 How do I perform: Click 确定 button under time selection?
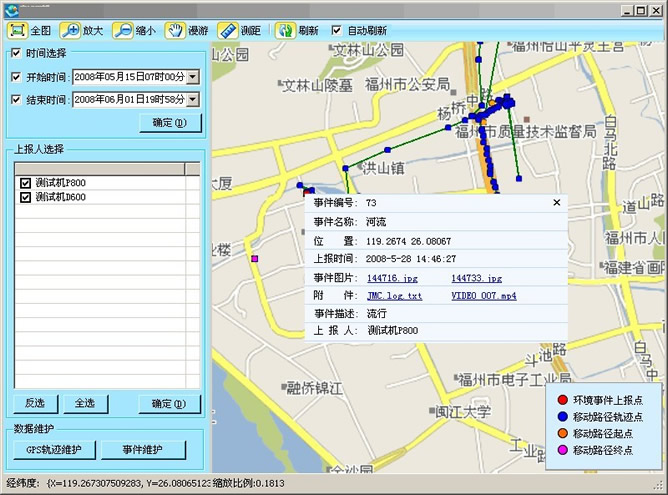click(170, 123)
